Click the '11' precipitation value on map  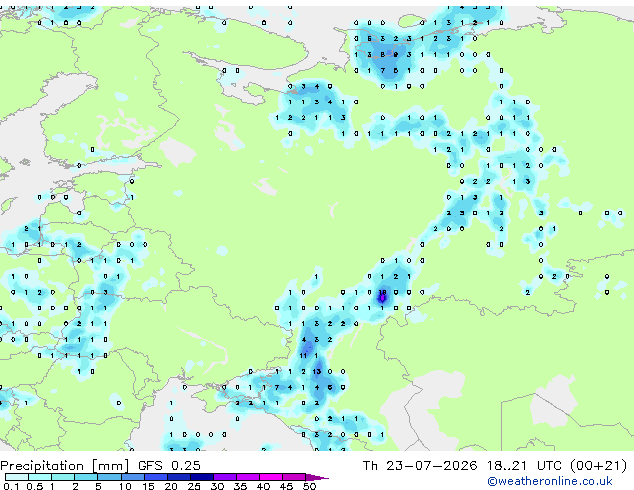click(303, 355)
